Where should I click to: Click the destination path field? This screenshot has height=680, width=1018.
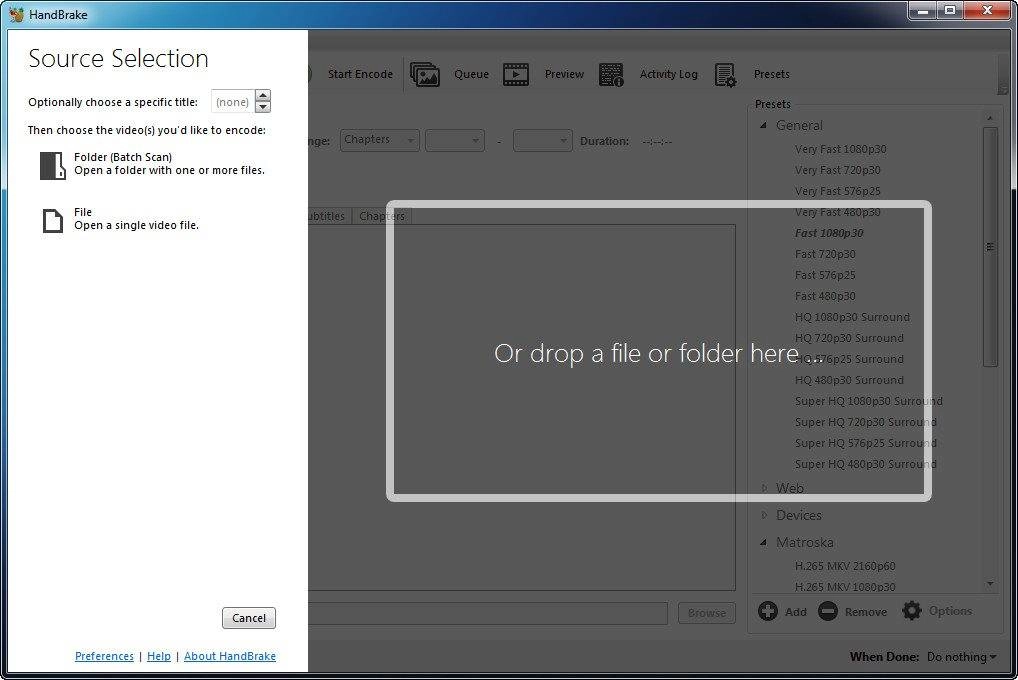(x=488, y=613)
